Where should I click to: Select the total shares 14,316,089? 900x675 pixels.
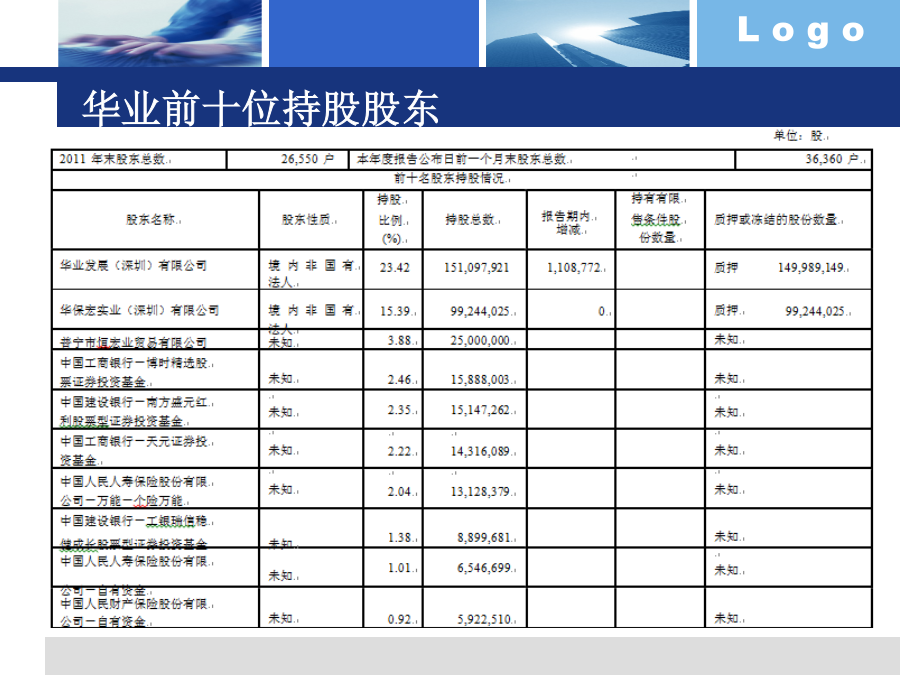click(480, 452)
